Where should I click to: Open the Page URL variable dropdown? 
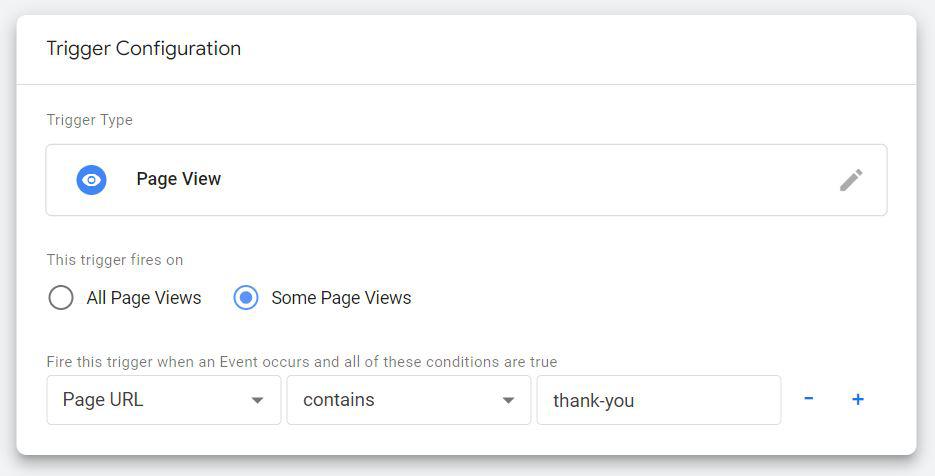tap(163, 400)
